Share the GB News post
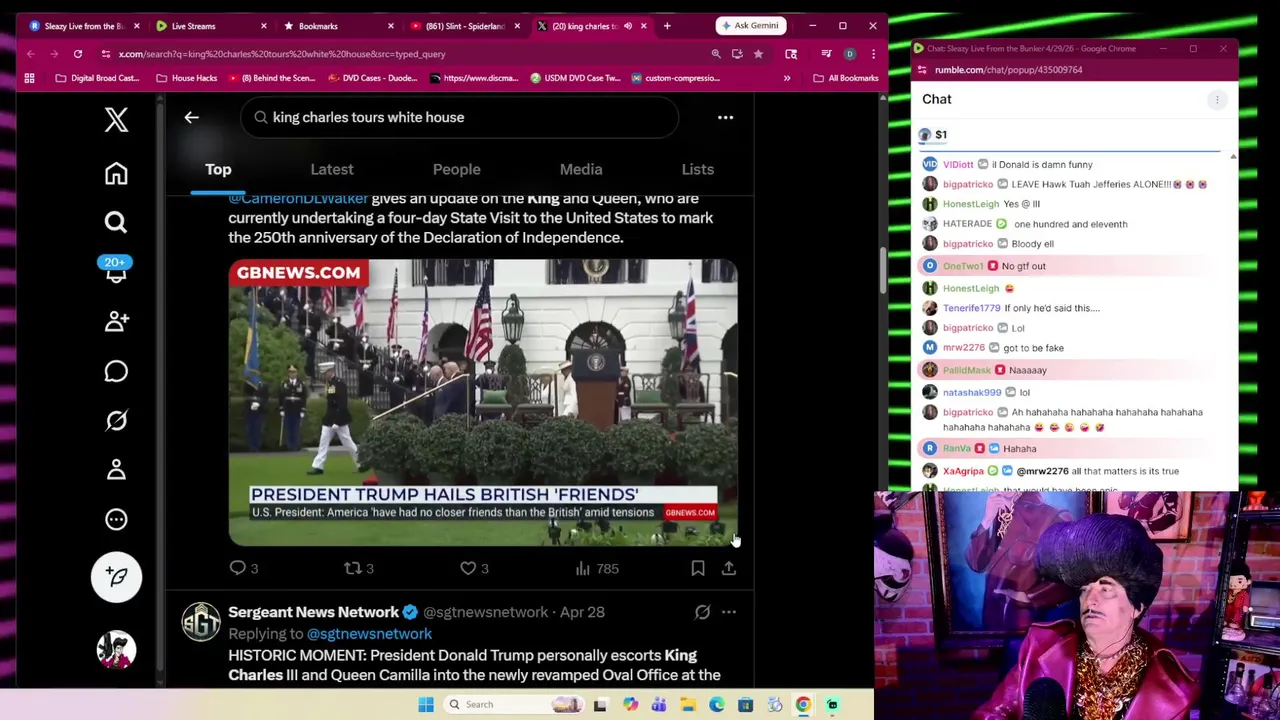1280x720 pixels. pyautogui.click(x=729, y=568)
